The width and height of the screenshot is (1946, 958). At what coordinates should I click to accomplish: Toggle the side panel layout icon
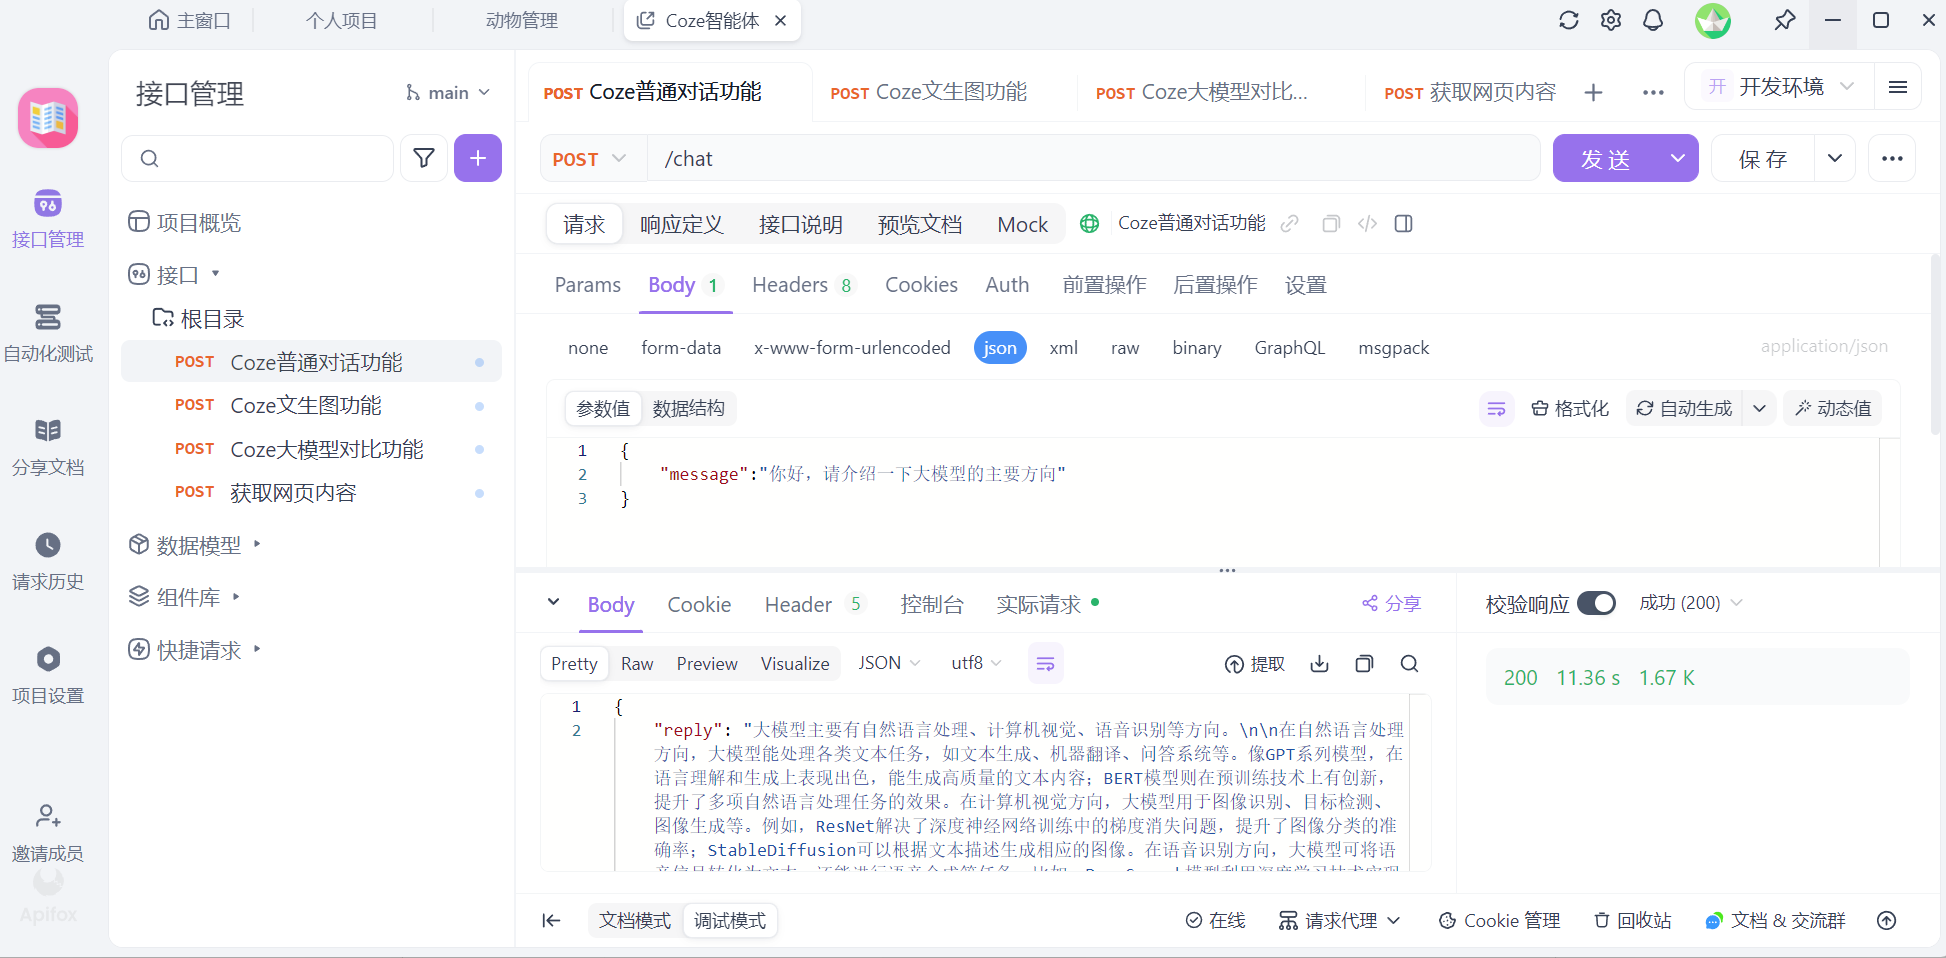point(1404,224)
